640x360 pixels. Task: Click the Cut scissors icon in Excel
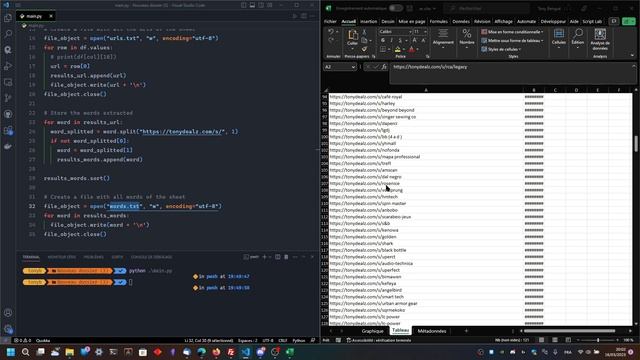pos(364,32)
